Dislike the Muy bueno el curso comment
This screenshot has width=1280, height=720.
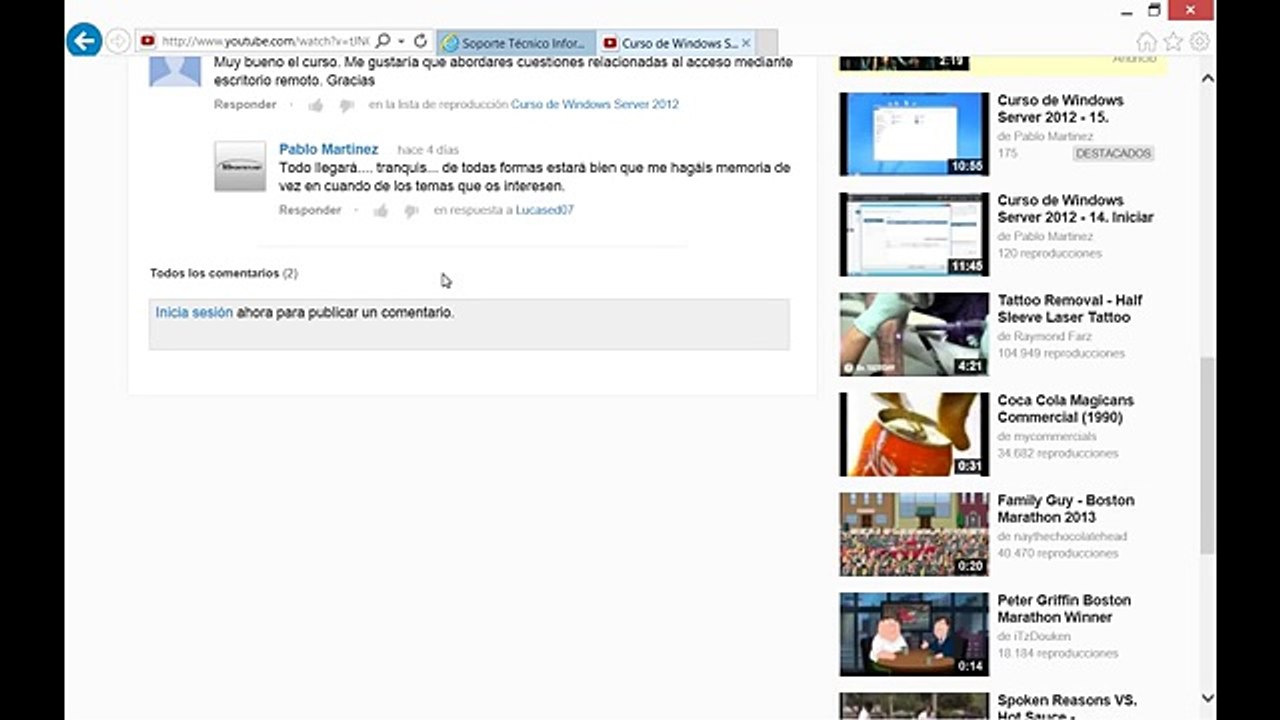point(346,105)
